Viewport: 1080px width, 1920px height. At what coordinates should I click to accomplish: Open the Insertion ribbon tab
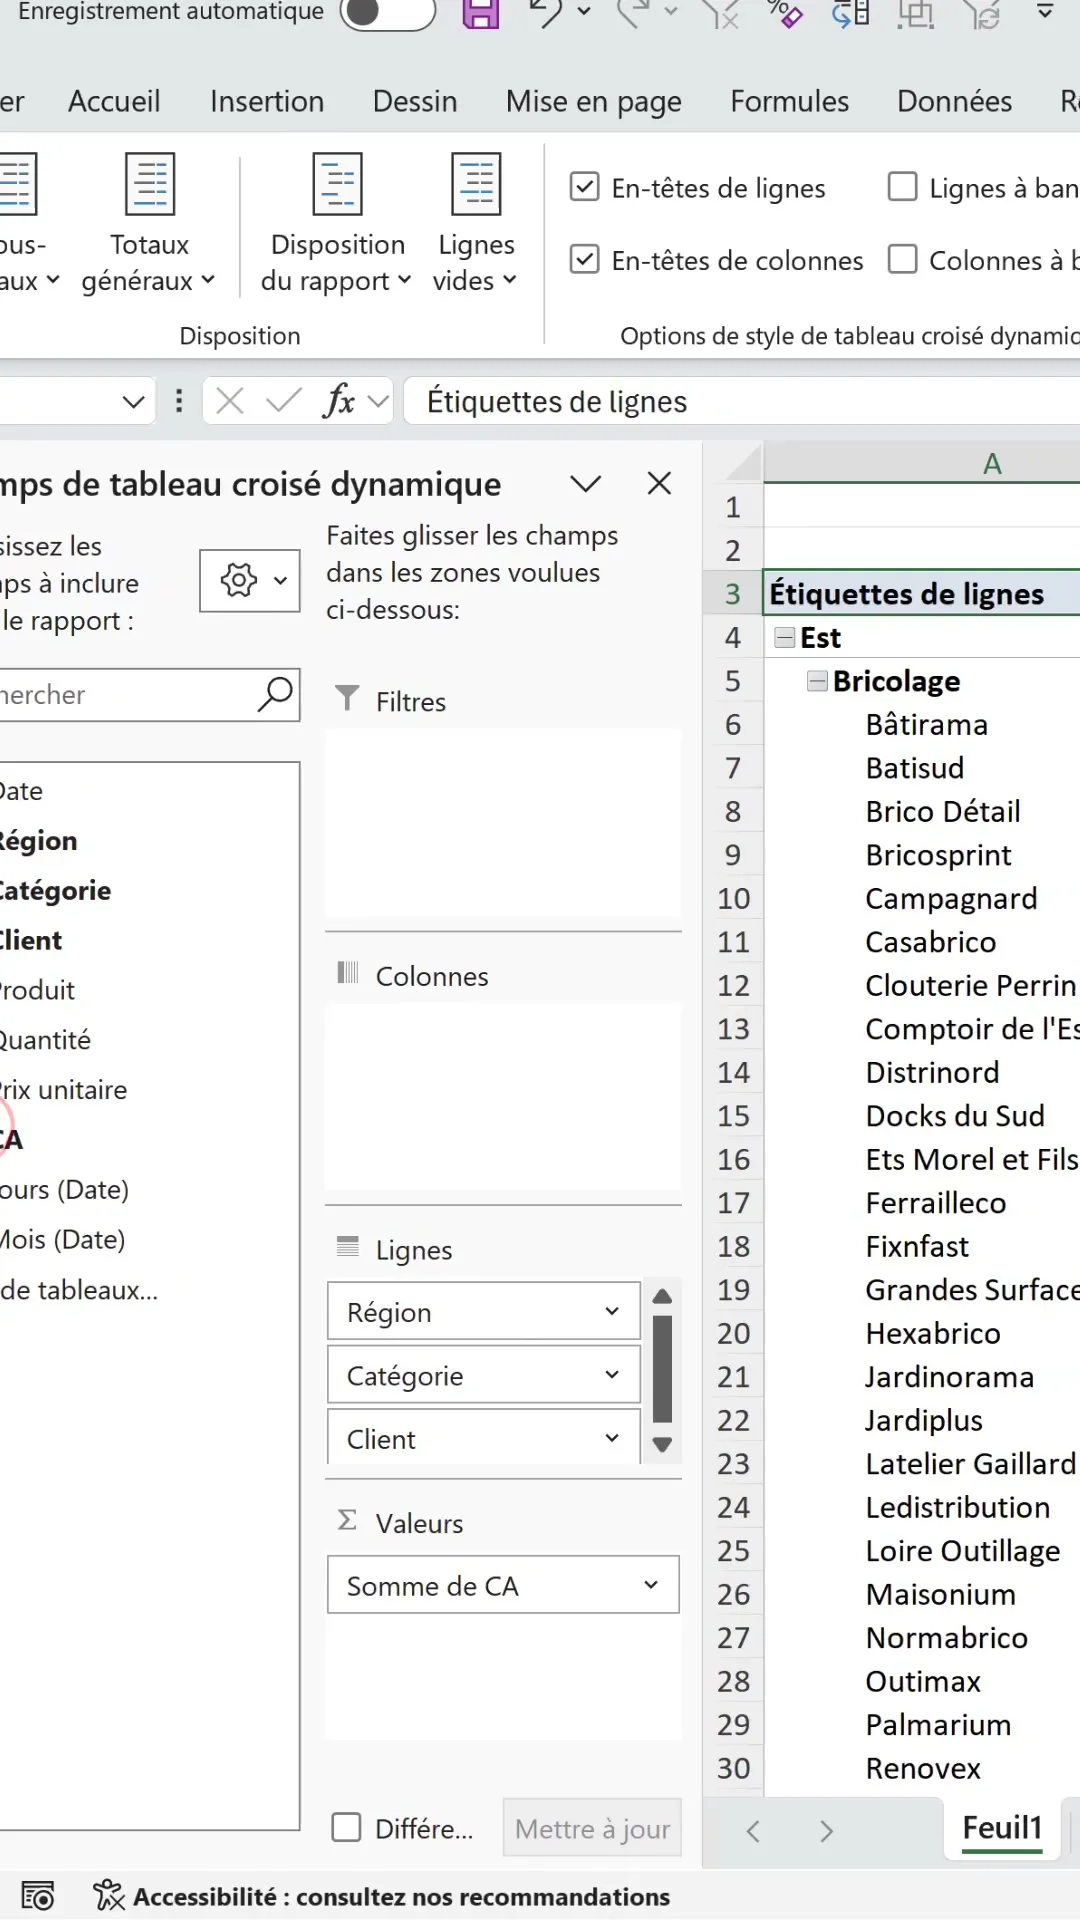(267, 101)
